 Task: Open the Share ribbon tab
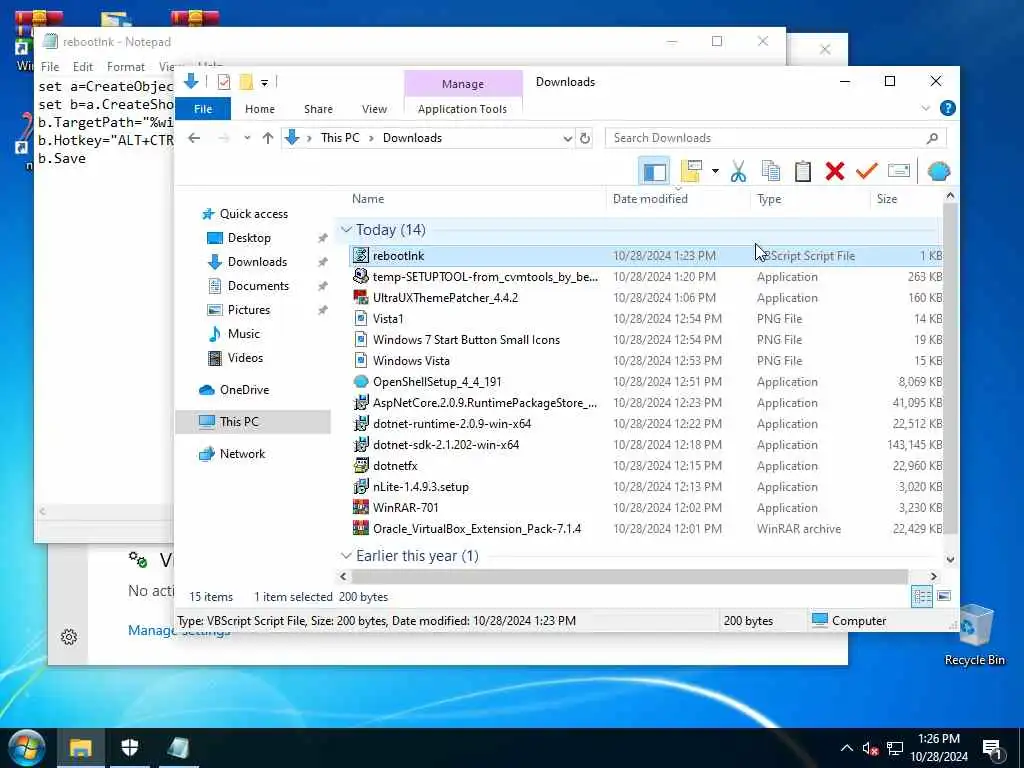click(x=318, y=109)
